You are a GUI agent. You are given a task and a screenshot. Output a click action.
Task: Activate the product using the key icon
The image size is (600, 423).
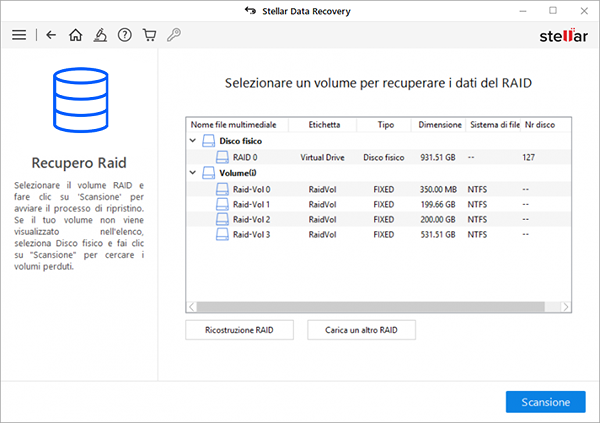[174, 35]
